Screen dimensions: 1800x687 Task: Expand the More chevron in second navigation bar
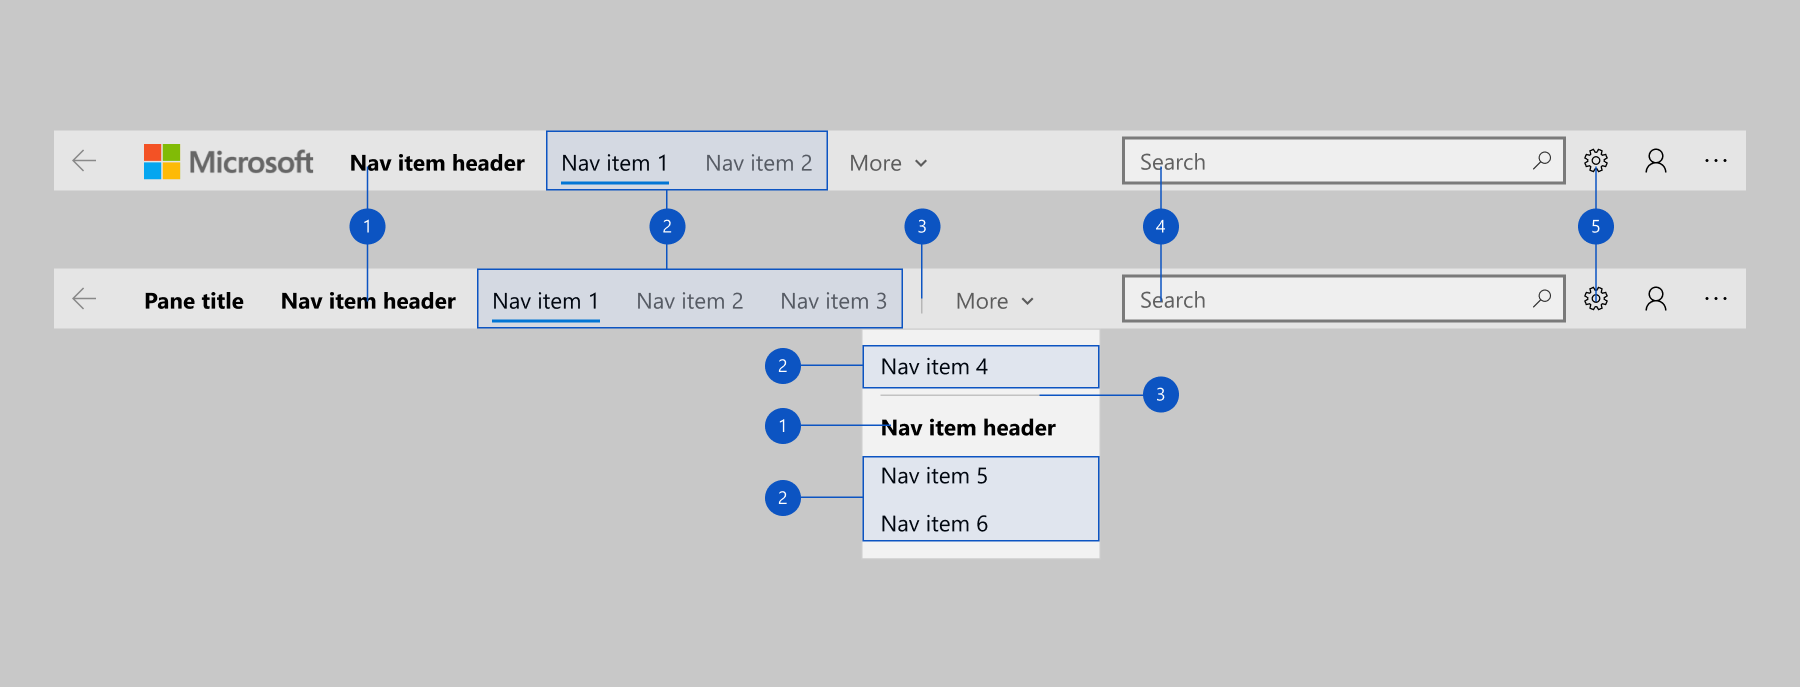993,300
